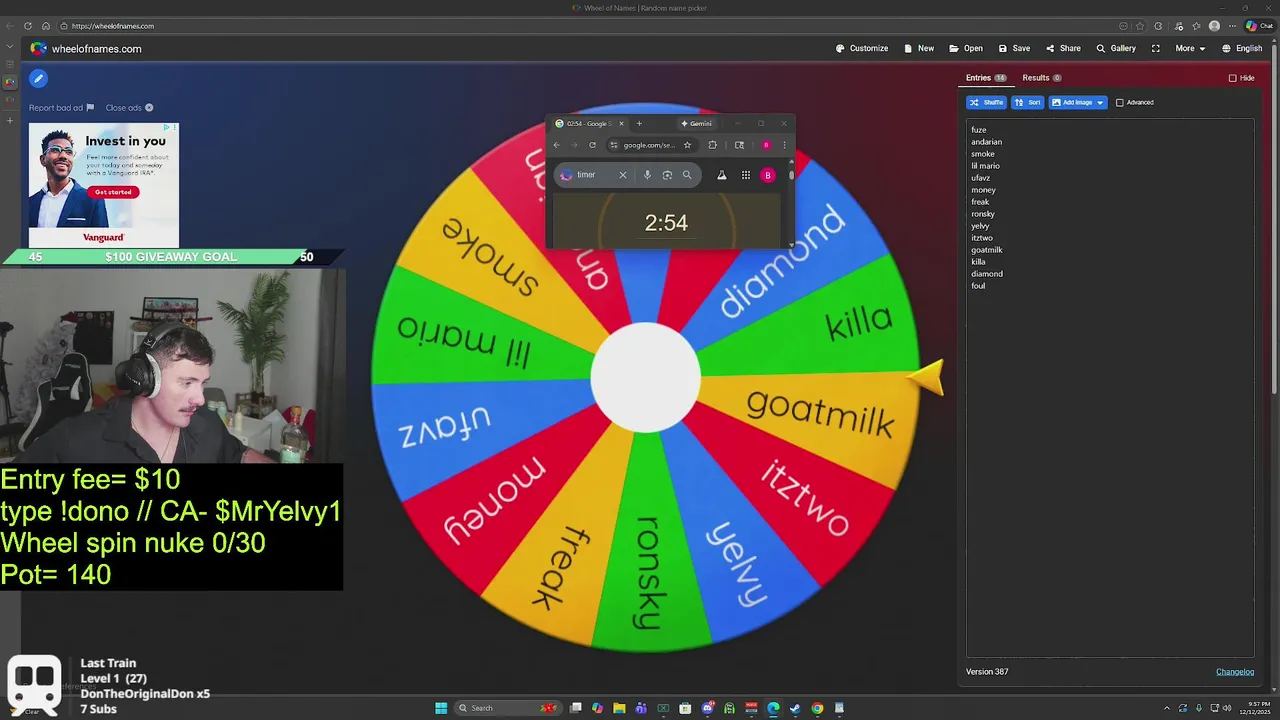Search by image lens icon
Screen dimensions: 1280x720
(x=667, y=175)
